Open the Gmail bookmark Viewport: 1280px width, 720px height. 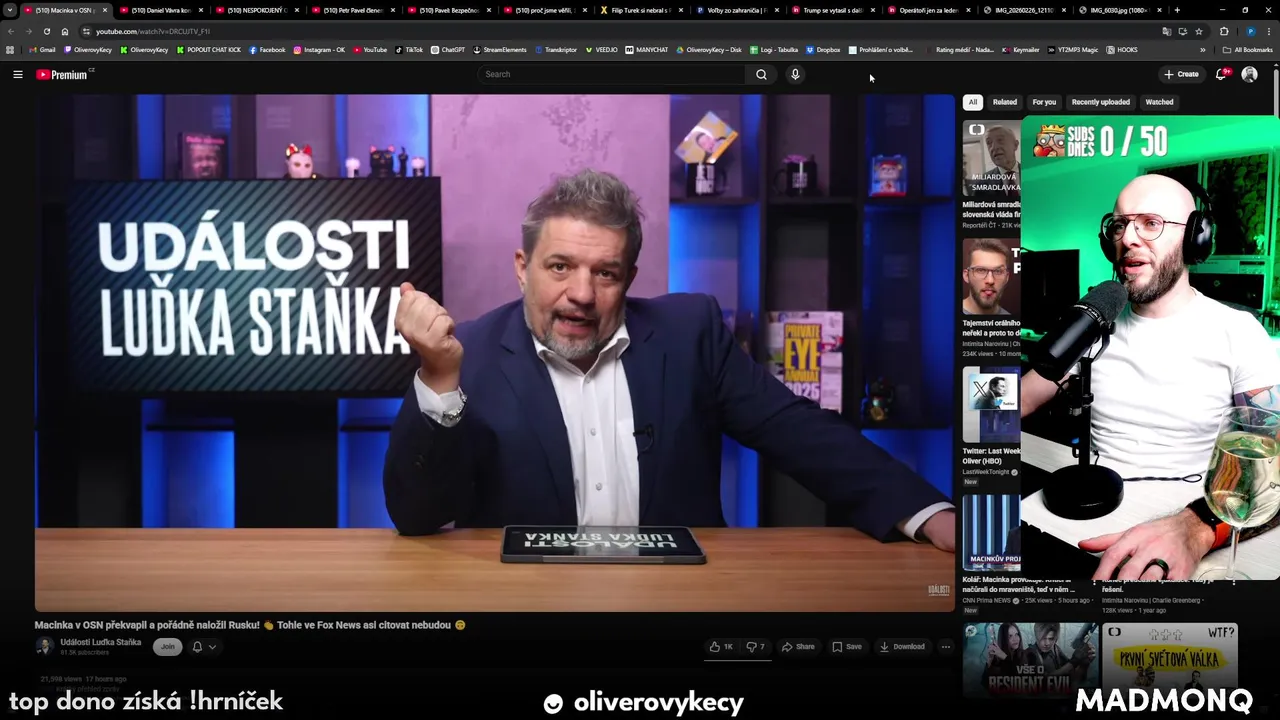pyautogui.click(x=42, y=49)
